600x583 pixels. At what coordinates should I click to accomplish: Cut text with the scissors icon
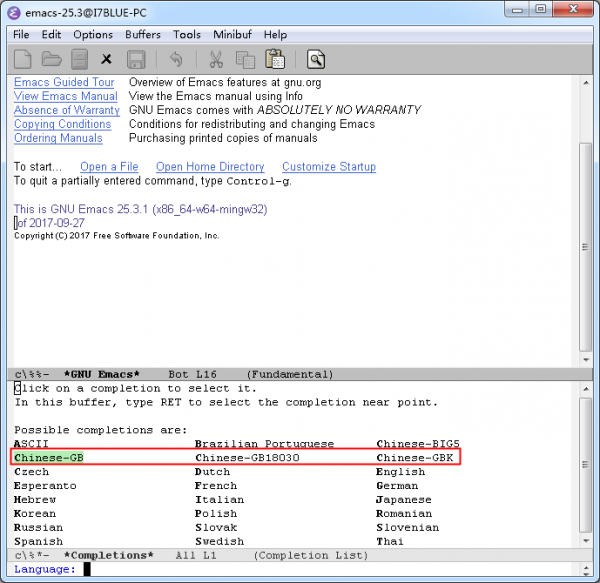pos(216,59)
